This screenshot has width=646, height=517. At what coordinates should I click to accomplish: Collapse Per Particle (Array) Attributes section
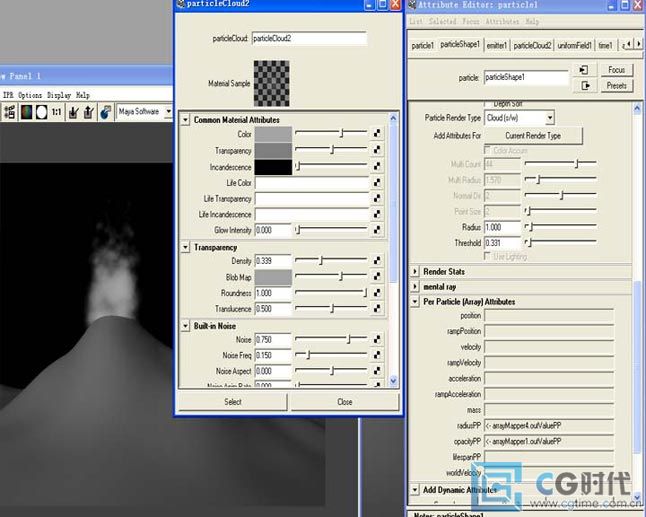click(415, 302)
